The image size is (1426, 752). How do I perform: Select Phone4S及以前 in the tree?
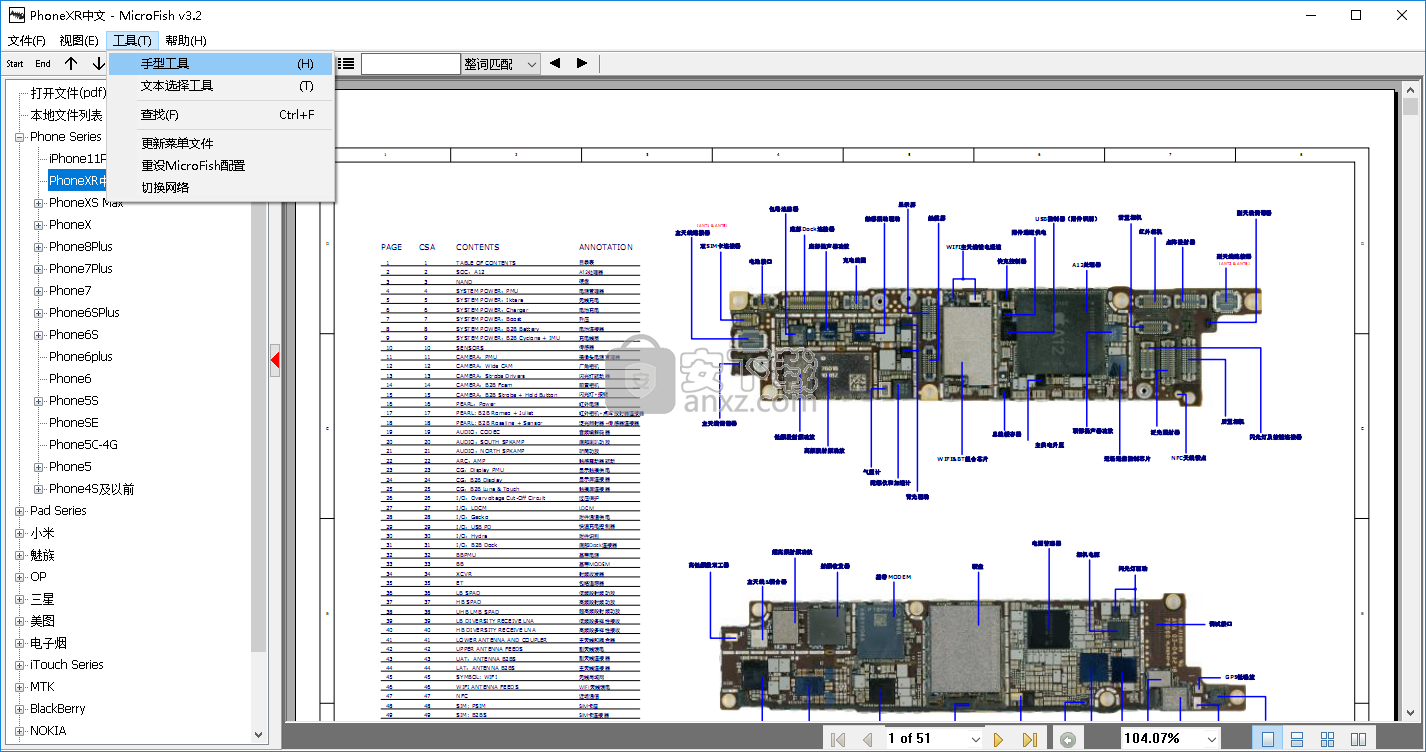tap(92, 489)
